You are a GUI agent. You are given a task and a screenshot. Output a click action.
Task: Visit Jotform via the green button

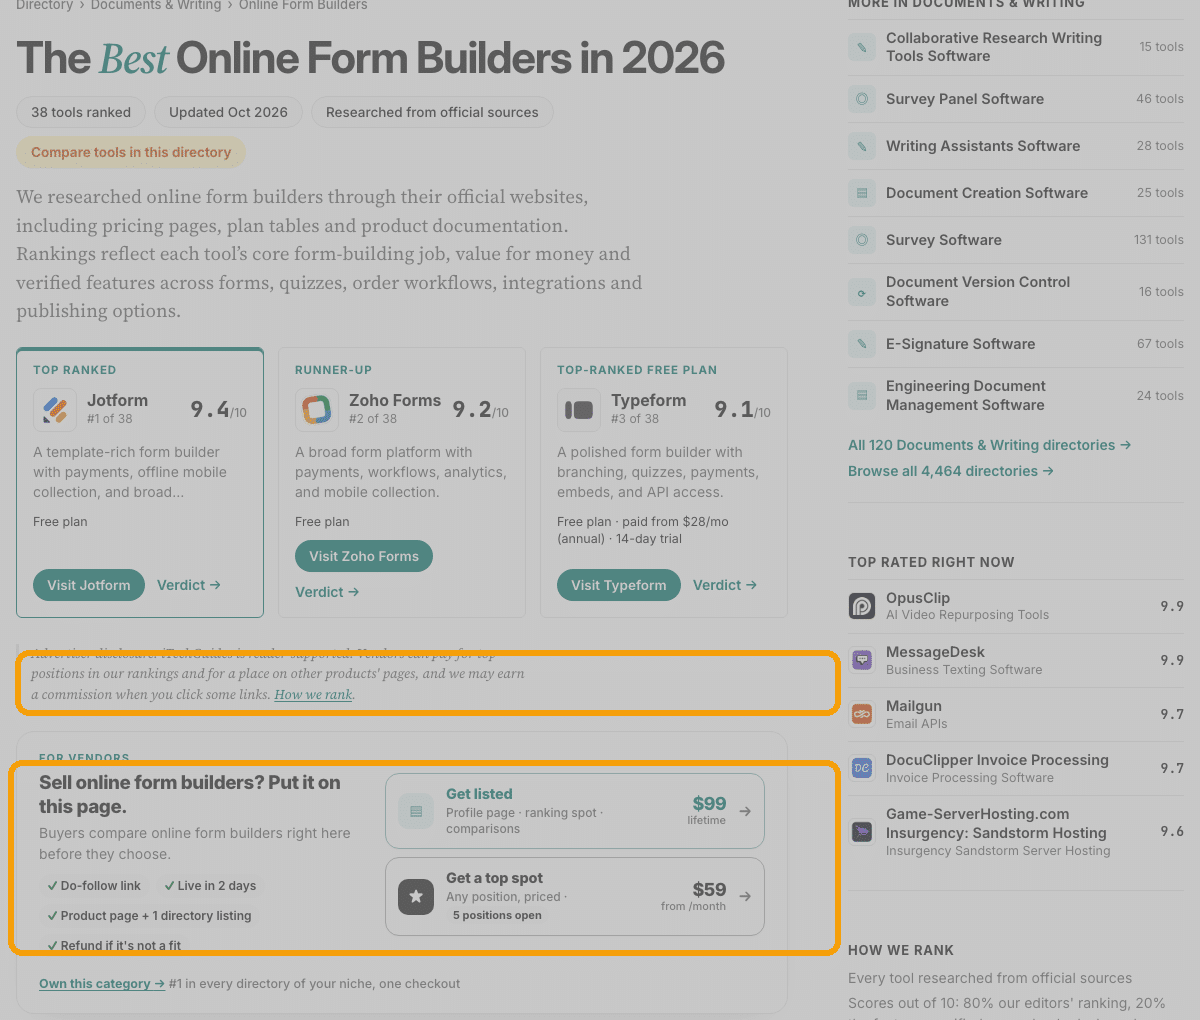point(89,585)
